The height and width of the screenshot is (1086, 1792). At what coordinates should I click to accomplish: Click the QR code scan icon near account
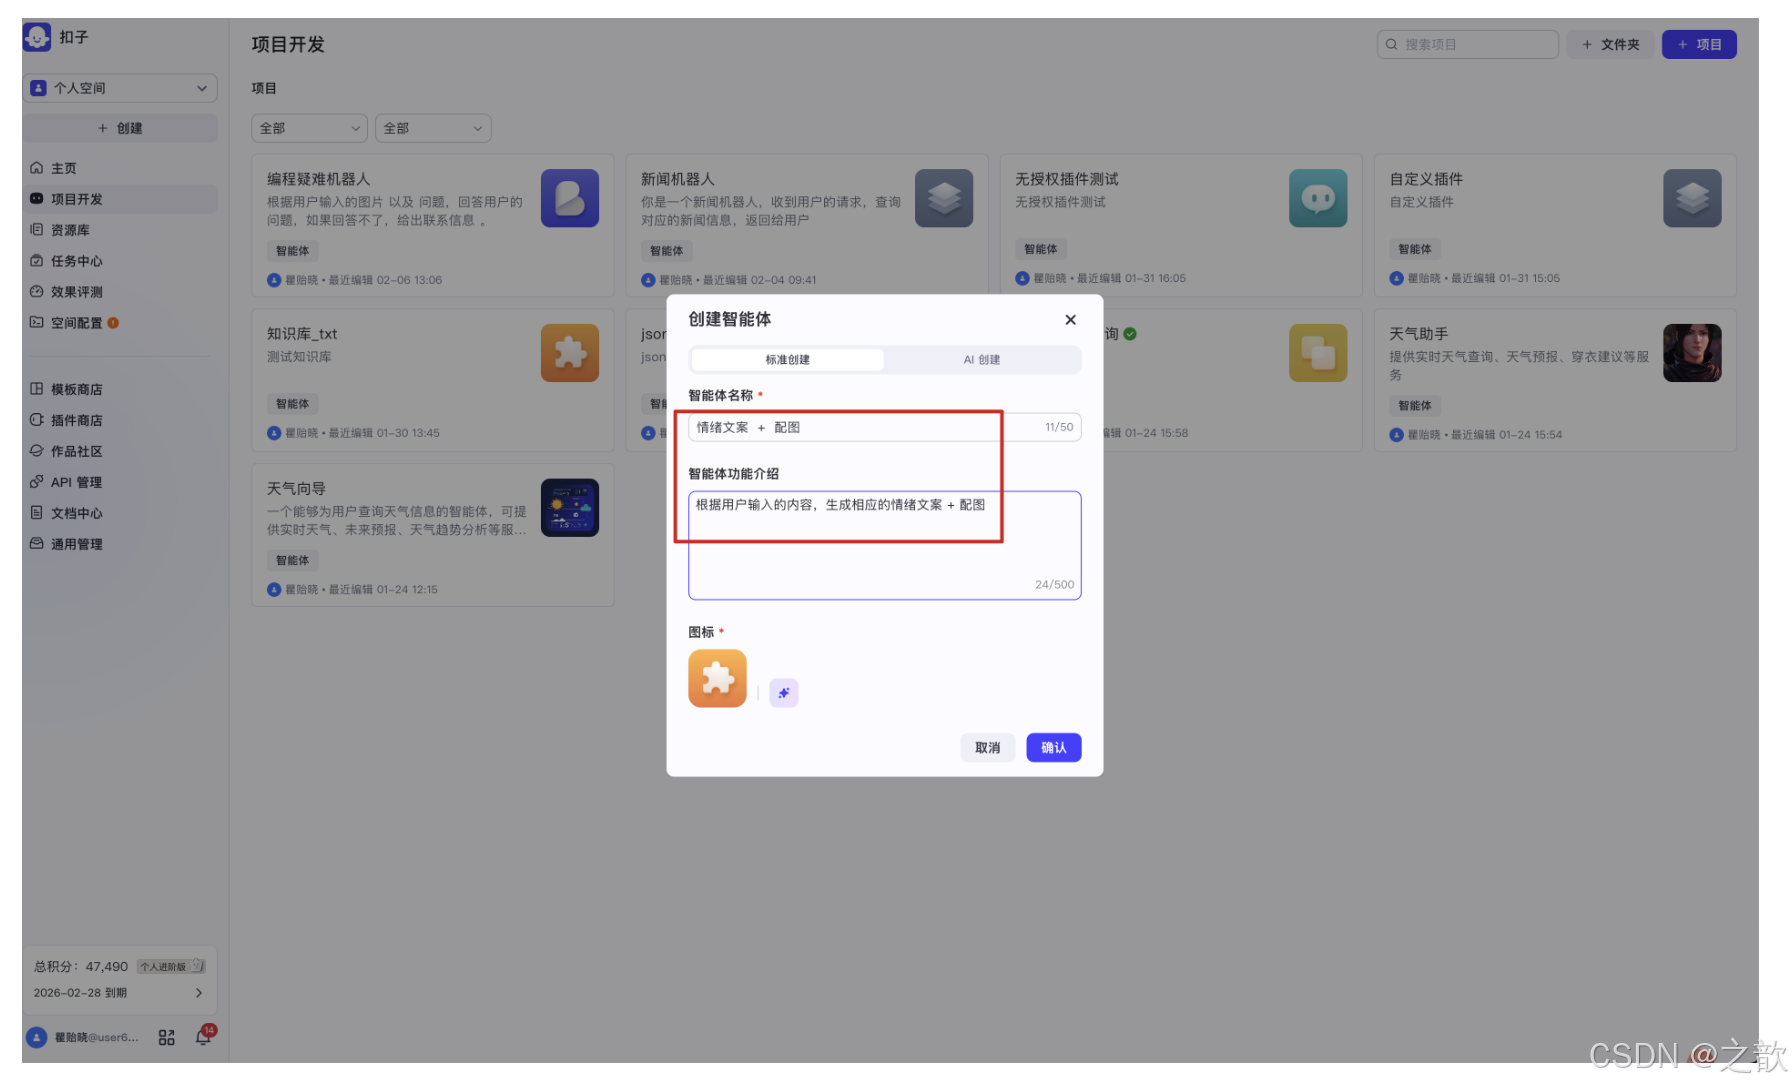(166, 1038)
